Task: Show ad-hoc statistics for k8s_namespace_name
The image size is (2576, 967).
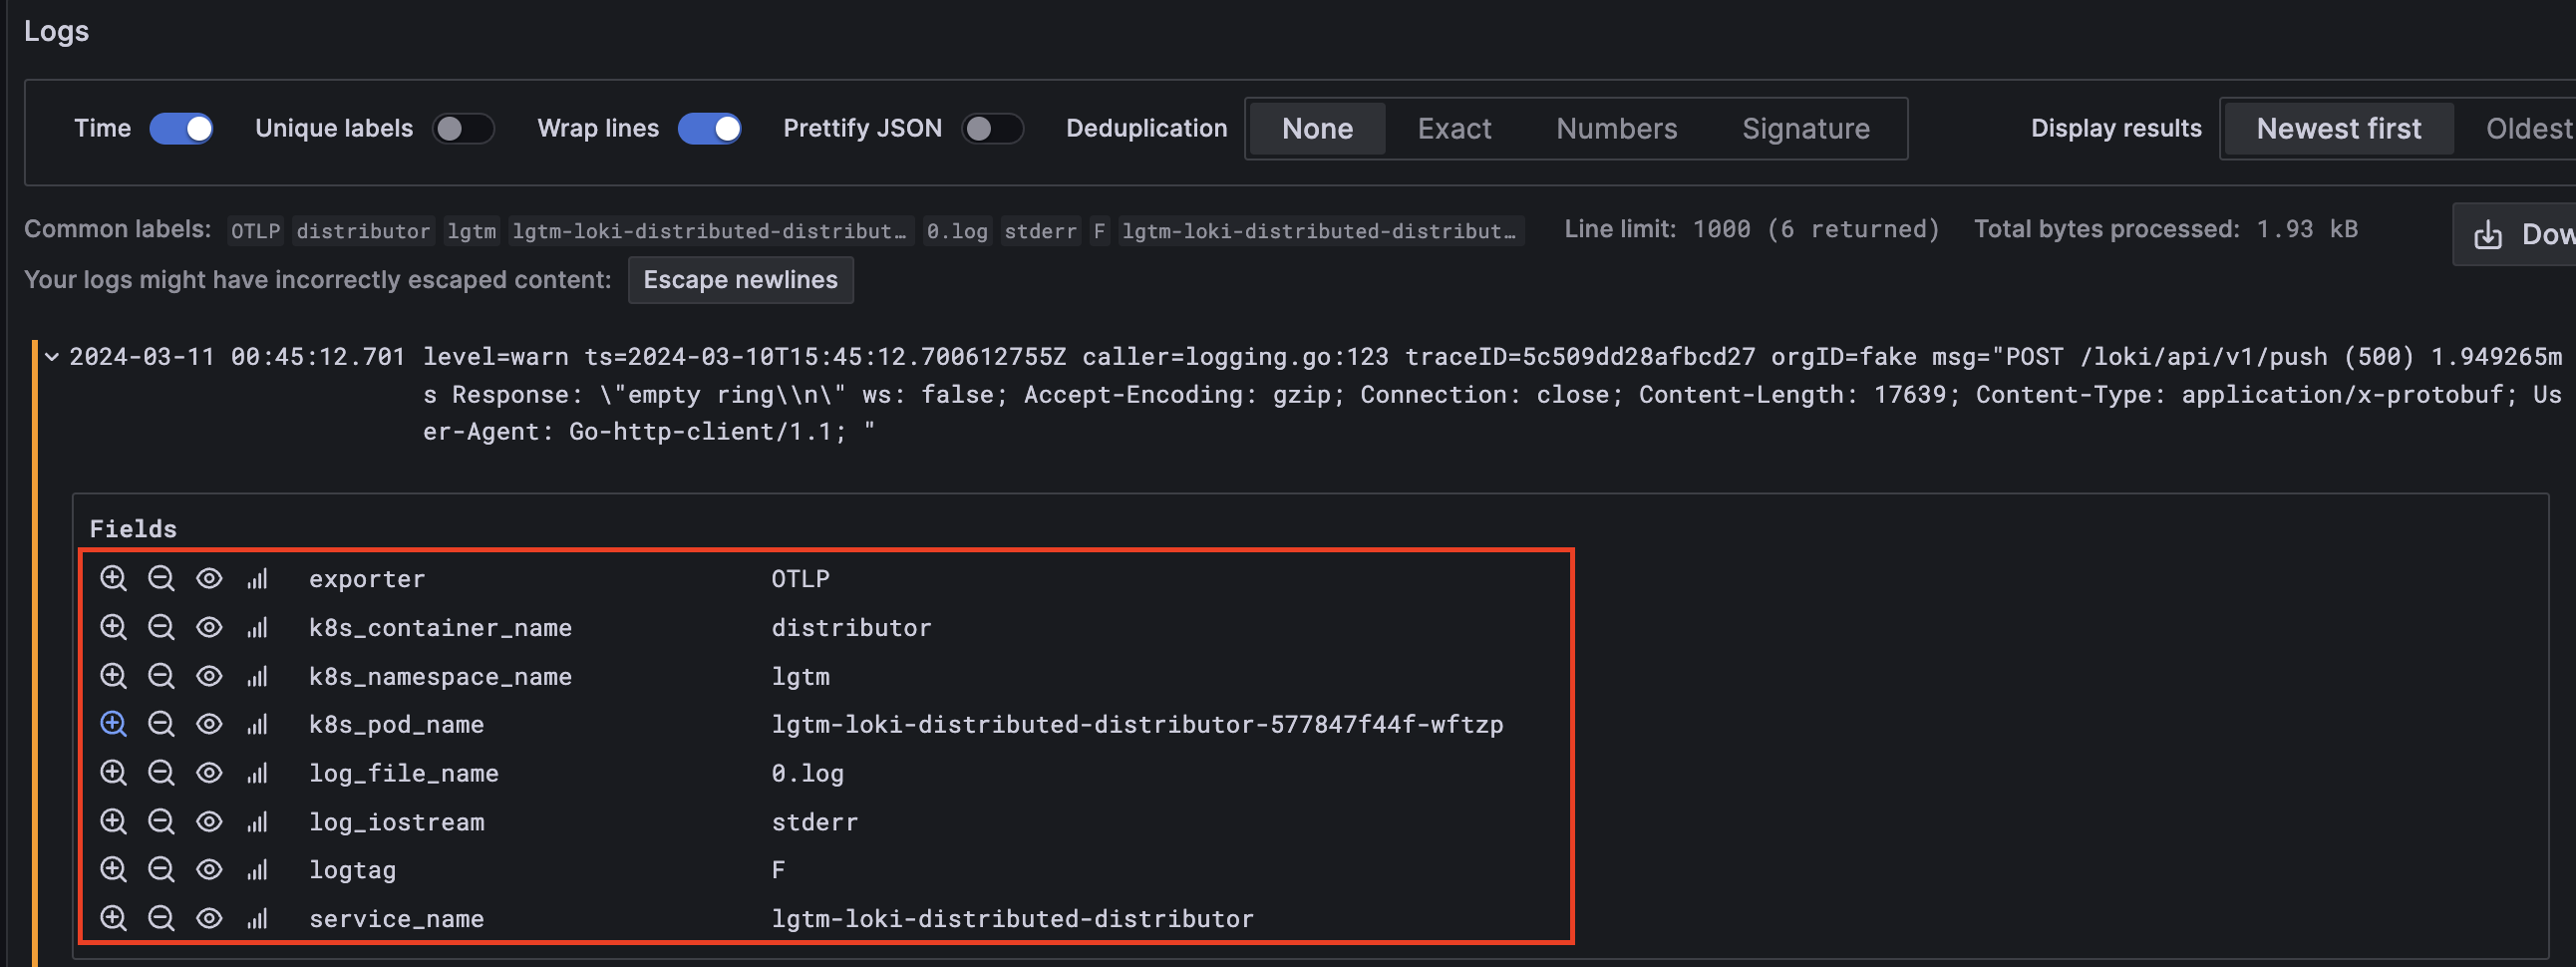Action: (x=257, y=676)
